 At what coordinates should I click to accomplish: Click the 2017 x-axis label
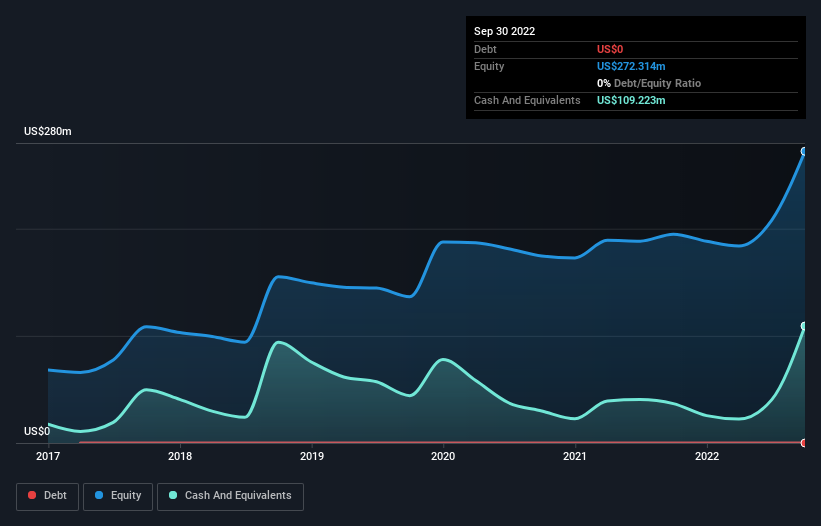click(48, 456)
